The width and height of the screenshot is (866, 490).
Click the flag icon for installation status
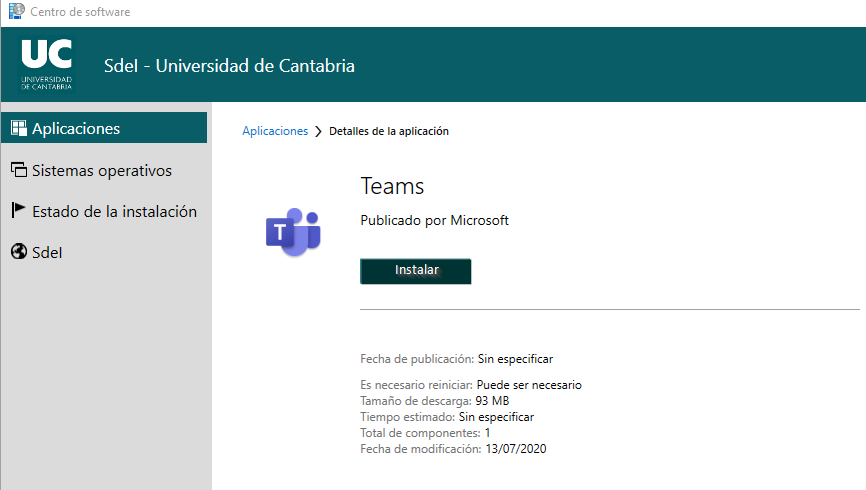pos(18,210)
